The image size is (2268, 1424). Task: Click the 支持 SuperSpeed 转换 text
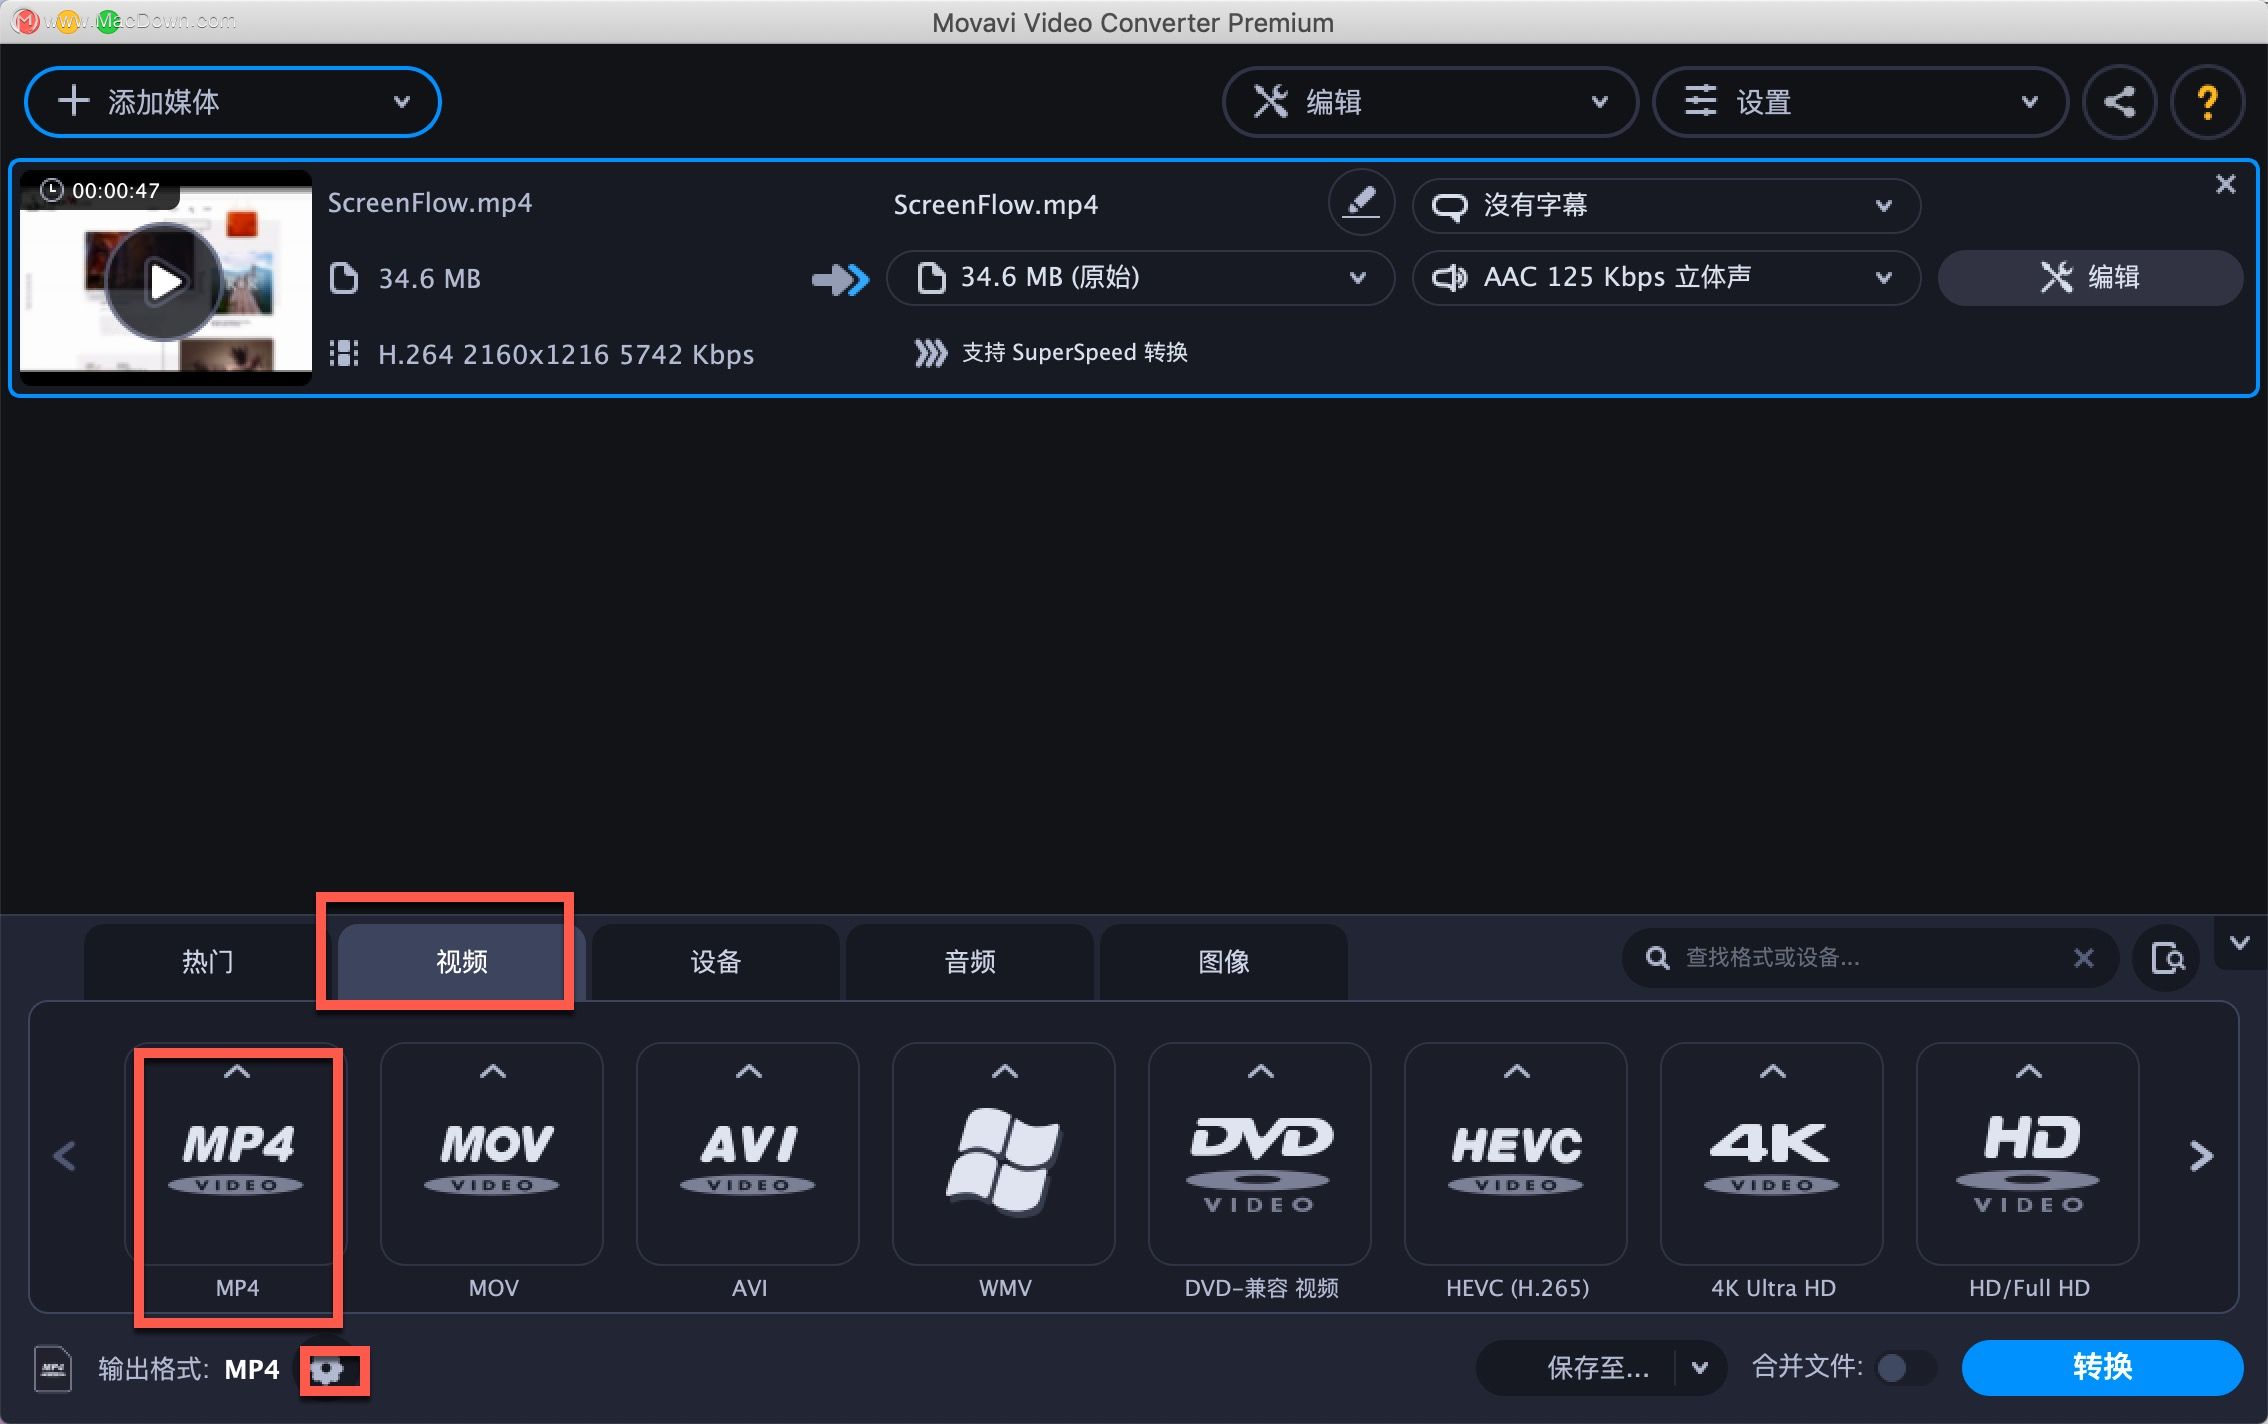pyautogui.click(x=1074, y=353)
